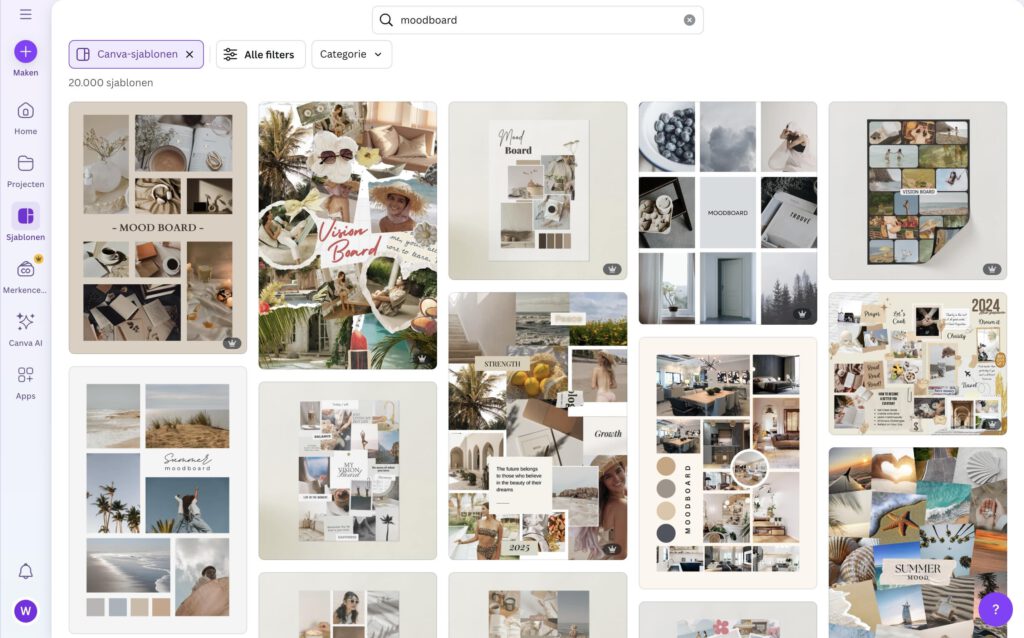Image resolution: width=1024 pixels, height=638 pixels.
Task: Open the notifications bell
Action: (24, 571)
